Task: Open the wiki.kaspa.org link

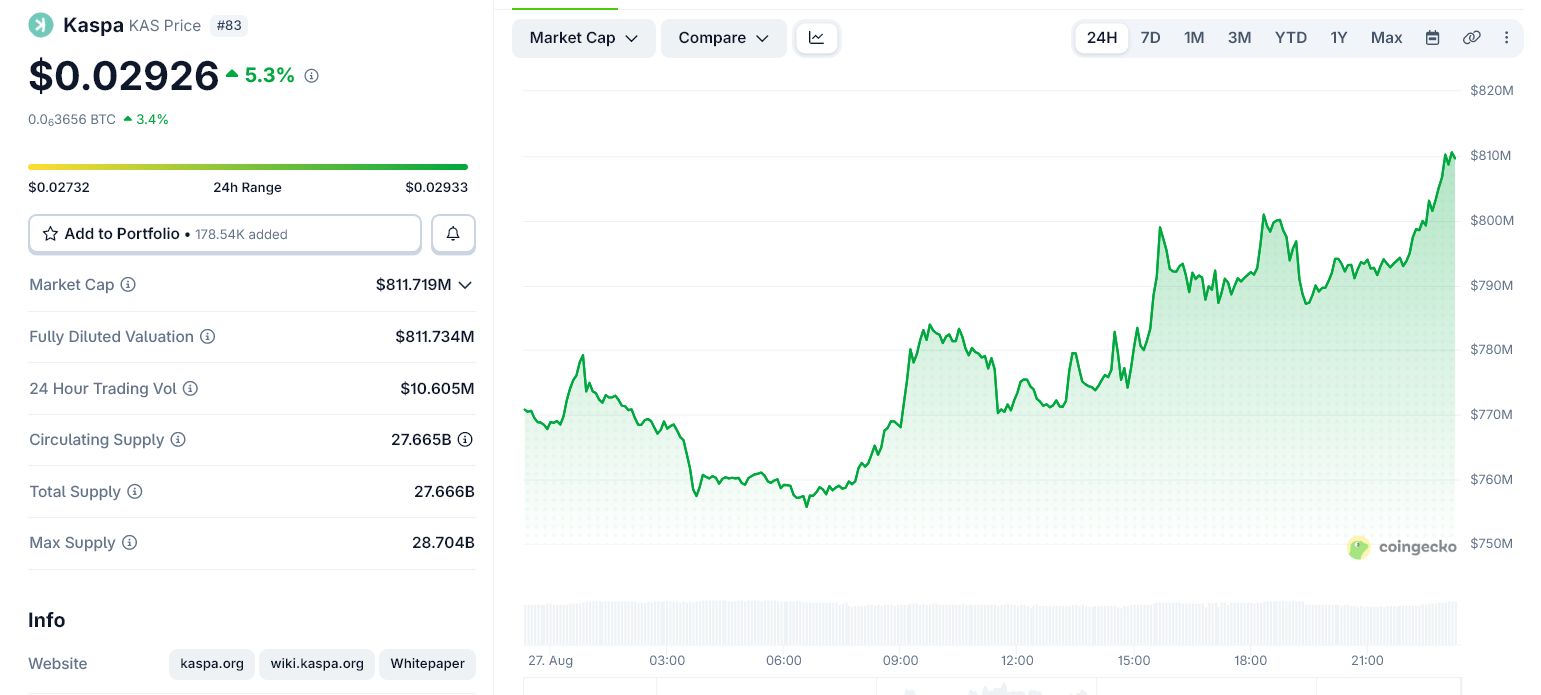Action: (317, 664)
